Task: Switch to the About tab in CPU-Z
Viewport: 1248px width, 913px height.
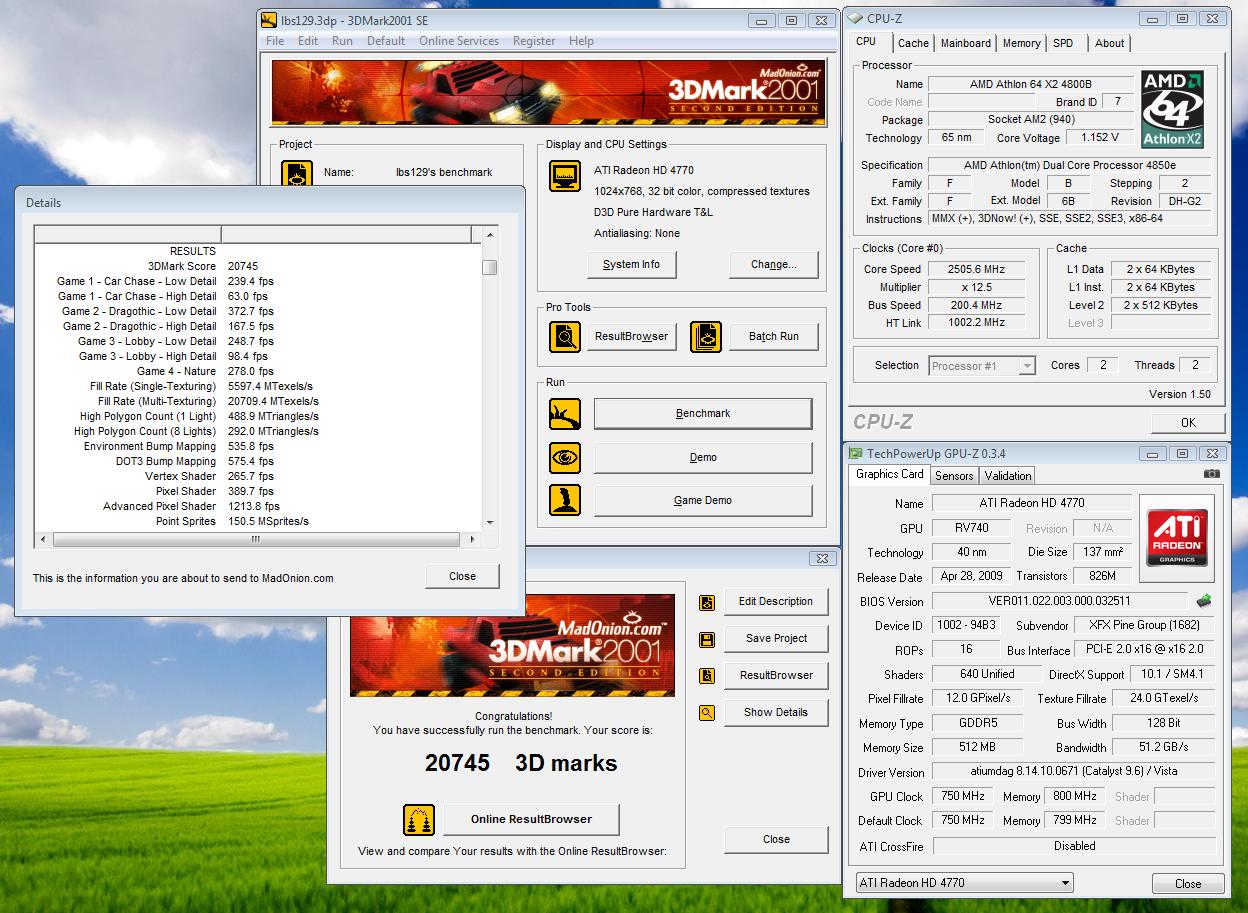Action: click(x=1109, y=43)
